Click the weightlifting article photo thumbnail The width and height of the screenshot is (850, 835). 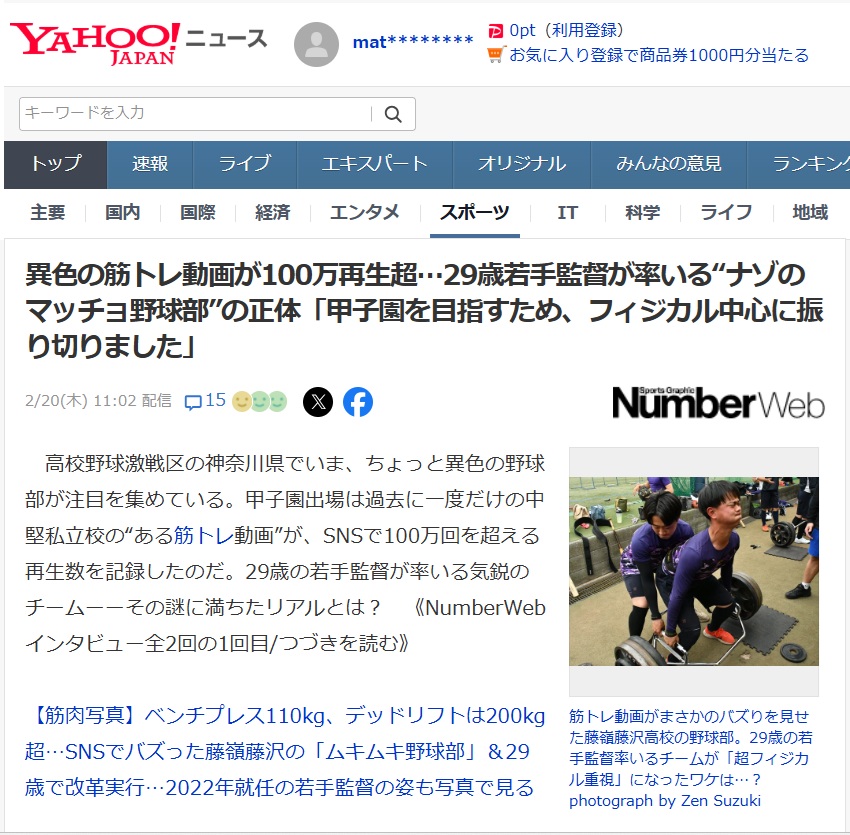coord(694,571)
